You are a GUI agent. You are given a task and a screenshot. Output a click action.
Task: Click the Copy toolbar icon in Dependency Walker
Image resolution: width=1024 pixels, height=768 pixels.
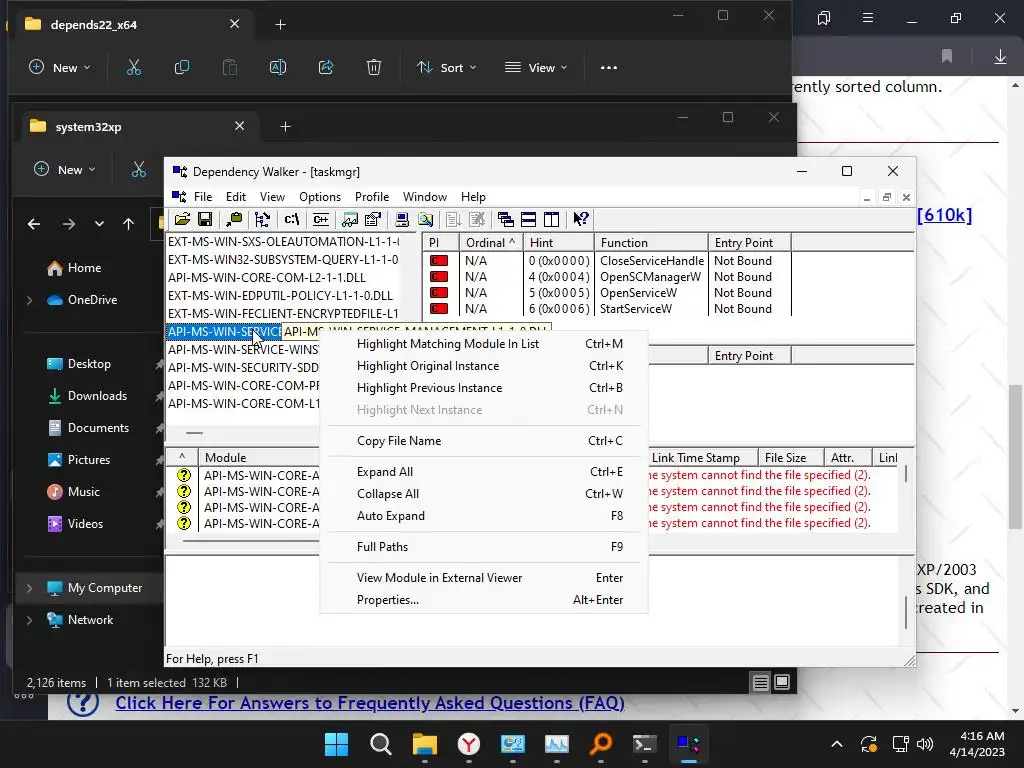[x=234, y=219]
